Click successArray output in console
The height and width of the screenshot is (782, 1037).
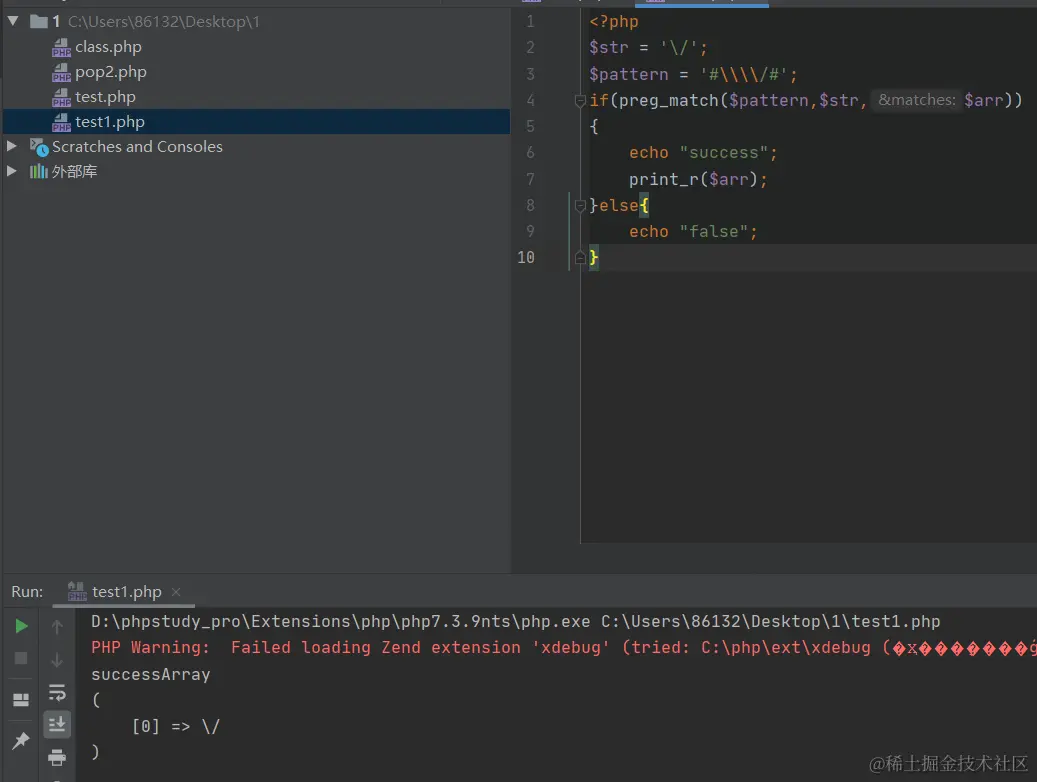pyautogui.click(x=151, y=674)
